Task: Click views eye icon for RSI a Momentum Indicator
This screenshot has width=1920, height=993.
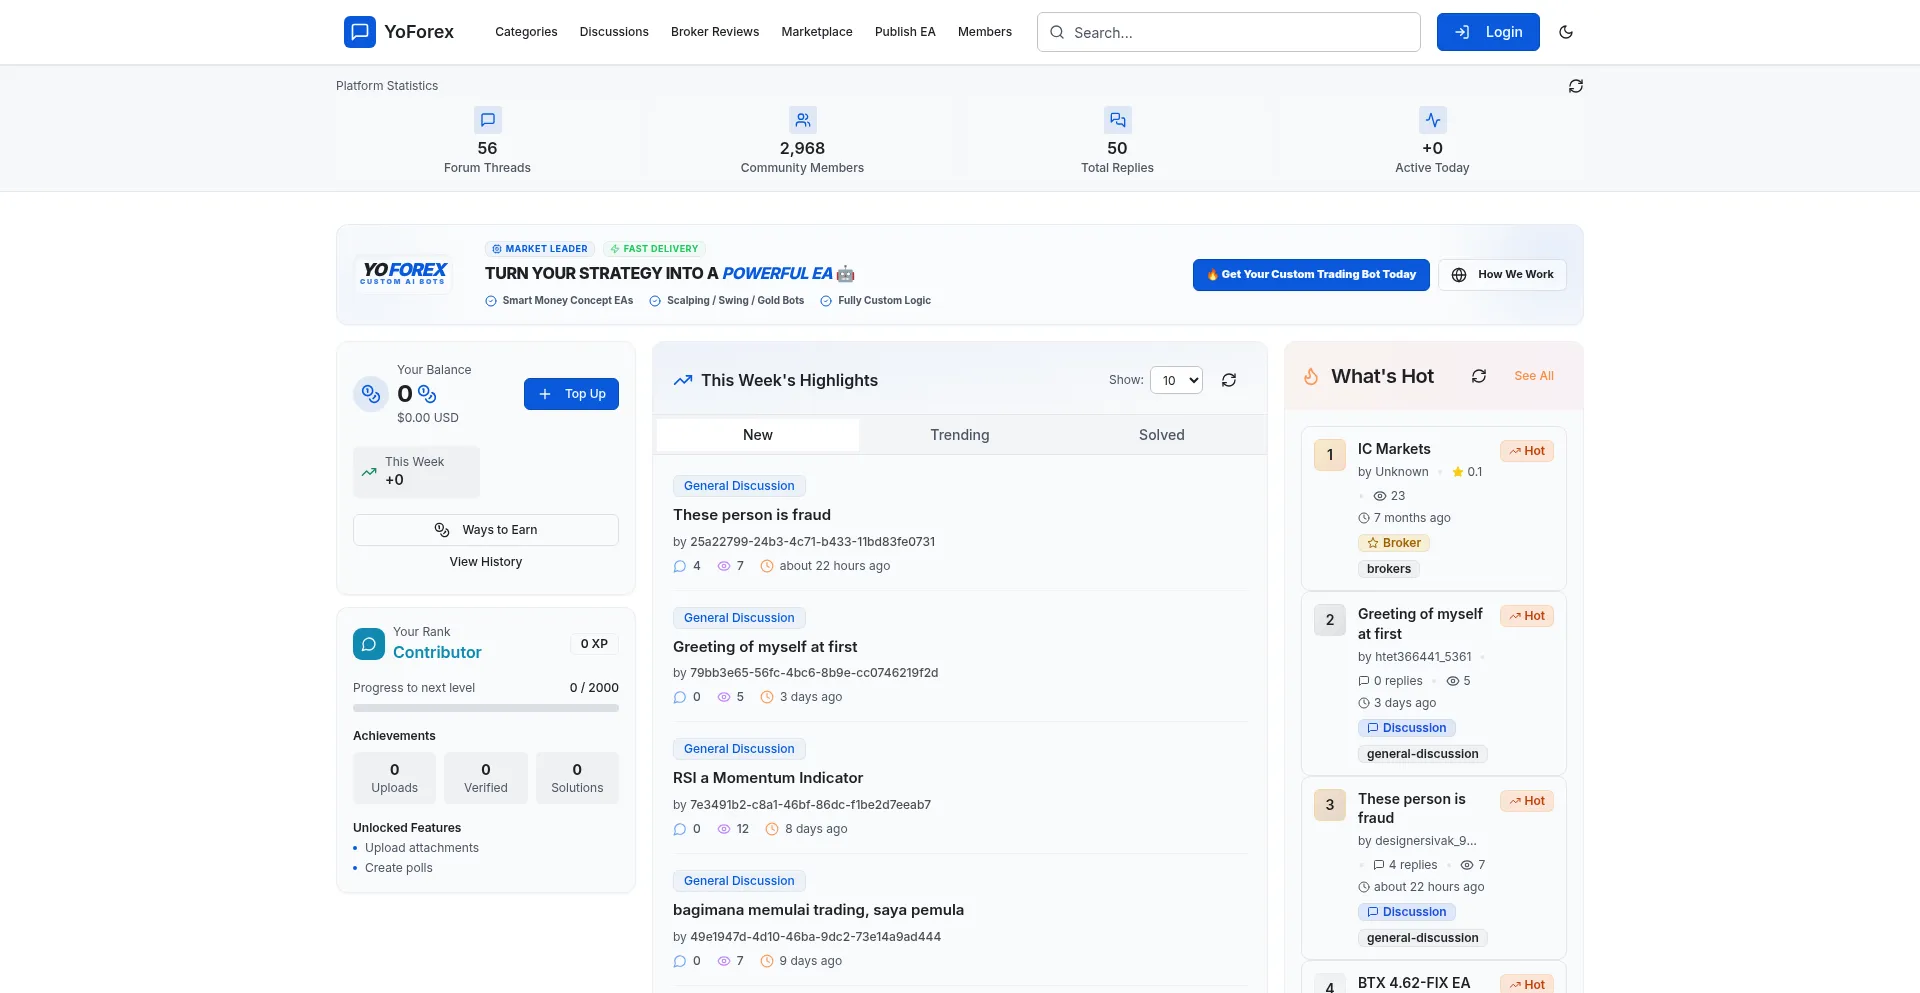Action: click(724, 829)
